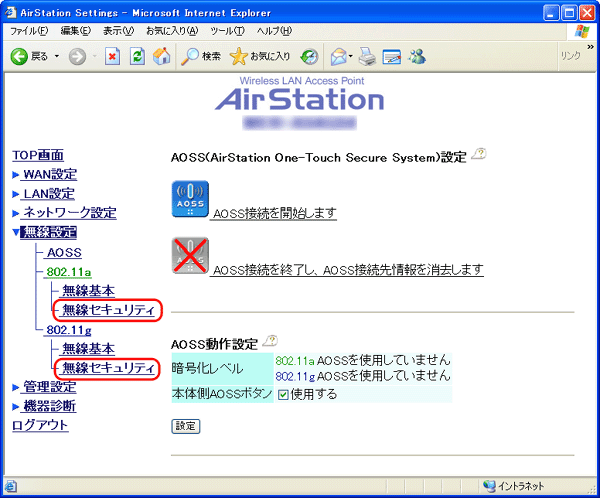Screen dimensions: 600x498
Task: Click the Print icon
Action: pos(367,57)
